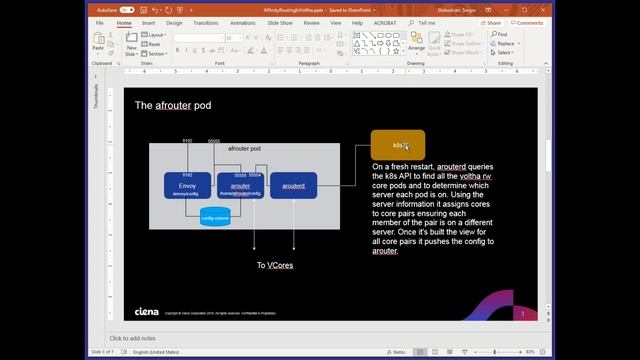640x360 pixels.
Task: Switch to Slide Sorter view icon
Action: click(435, 352)
